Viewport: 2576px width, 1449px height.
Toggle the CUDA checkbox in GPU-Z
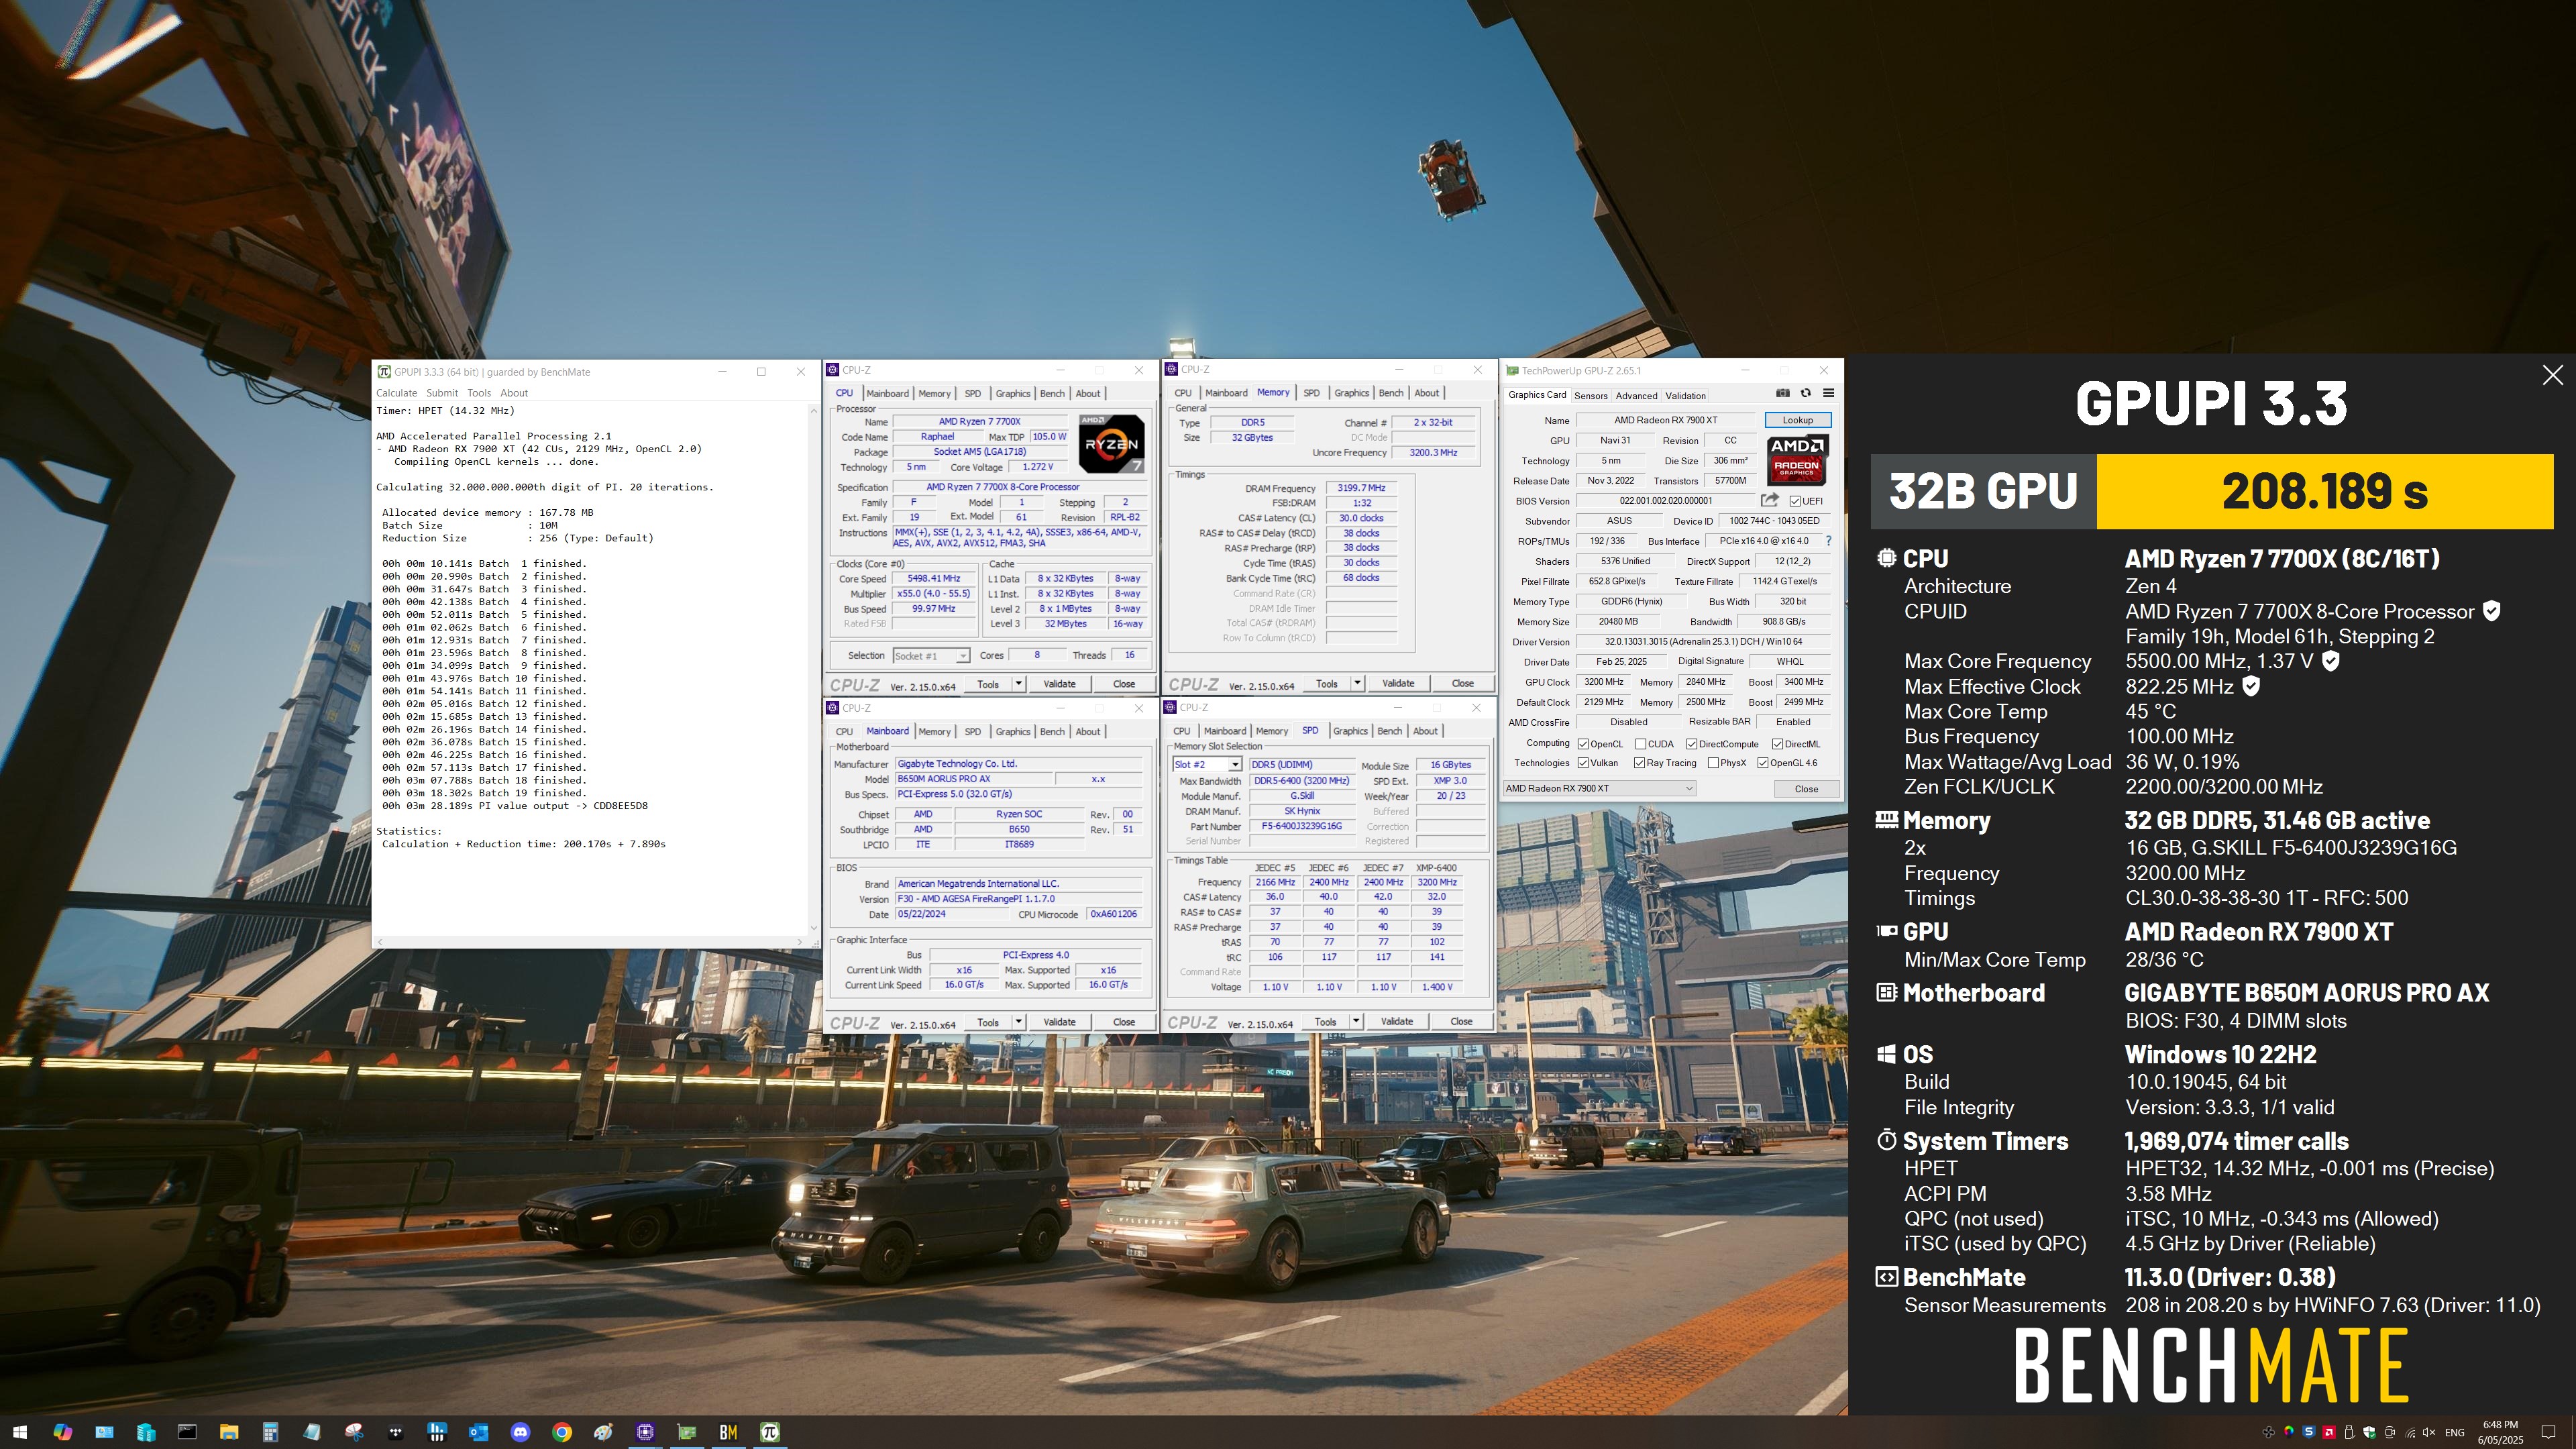(x=1641, y=744)
